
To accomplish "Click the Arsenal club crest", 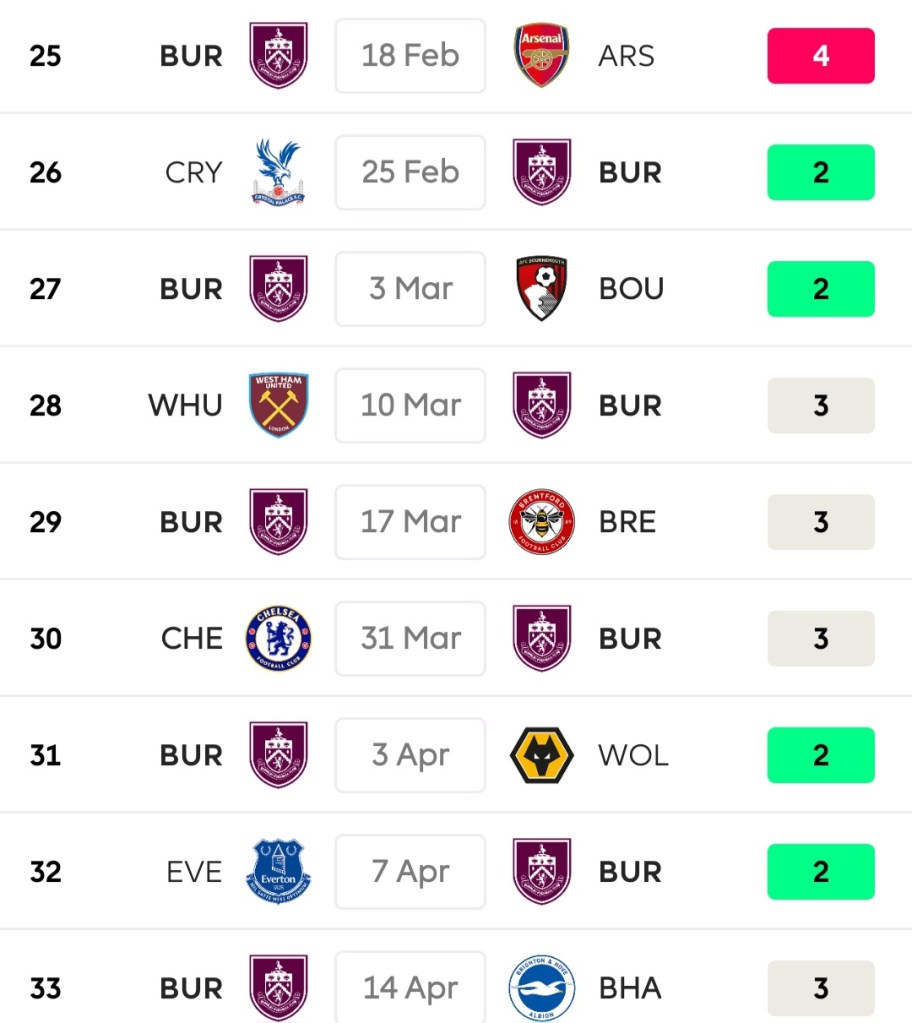I will (541, 56).
